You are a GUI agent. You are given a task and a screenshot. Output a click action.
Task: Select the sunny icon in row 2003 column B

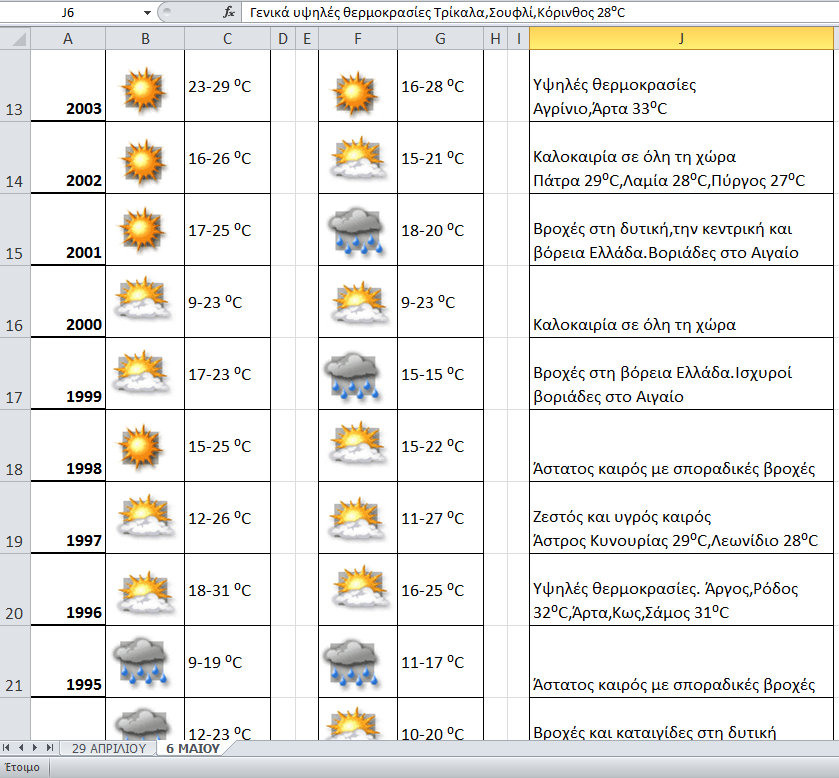pyautogui.click(x=144, y=86)
